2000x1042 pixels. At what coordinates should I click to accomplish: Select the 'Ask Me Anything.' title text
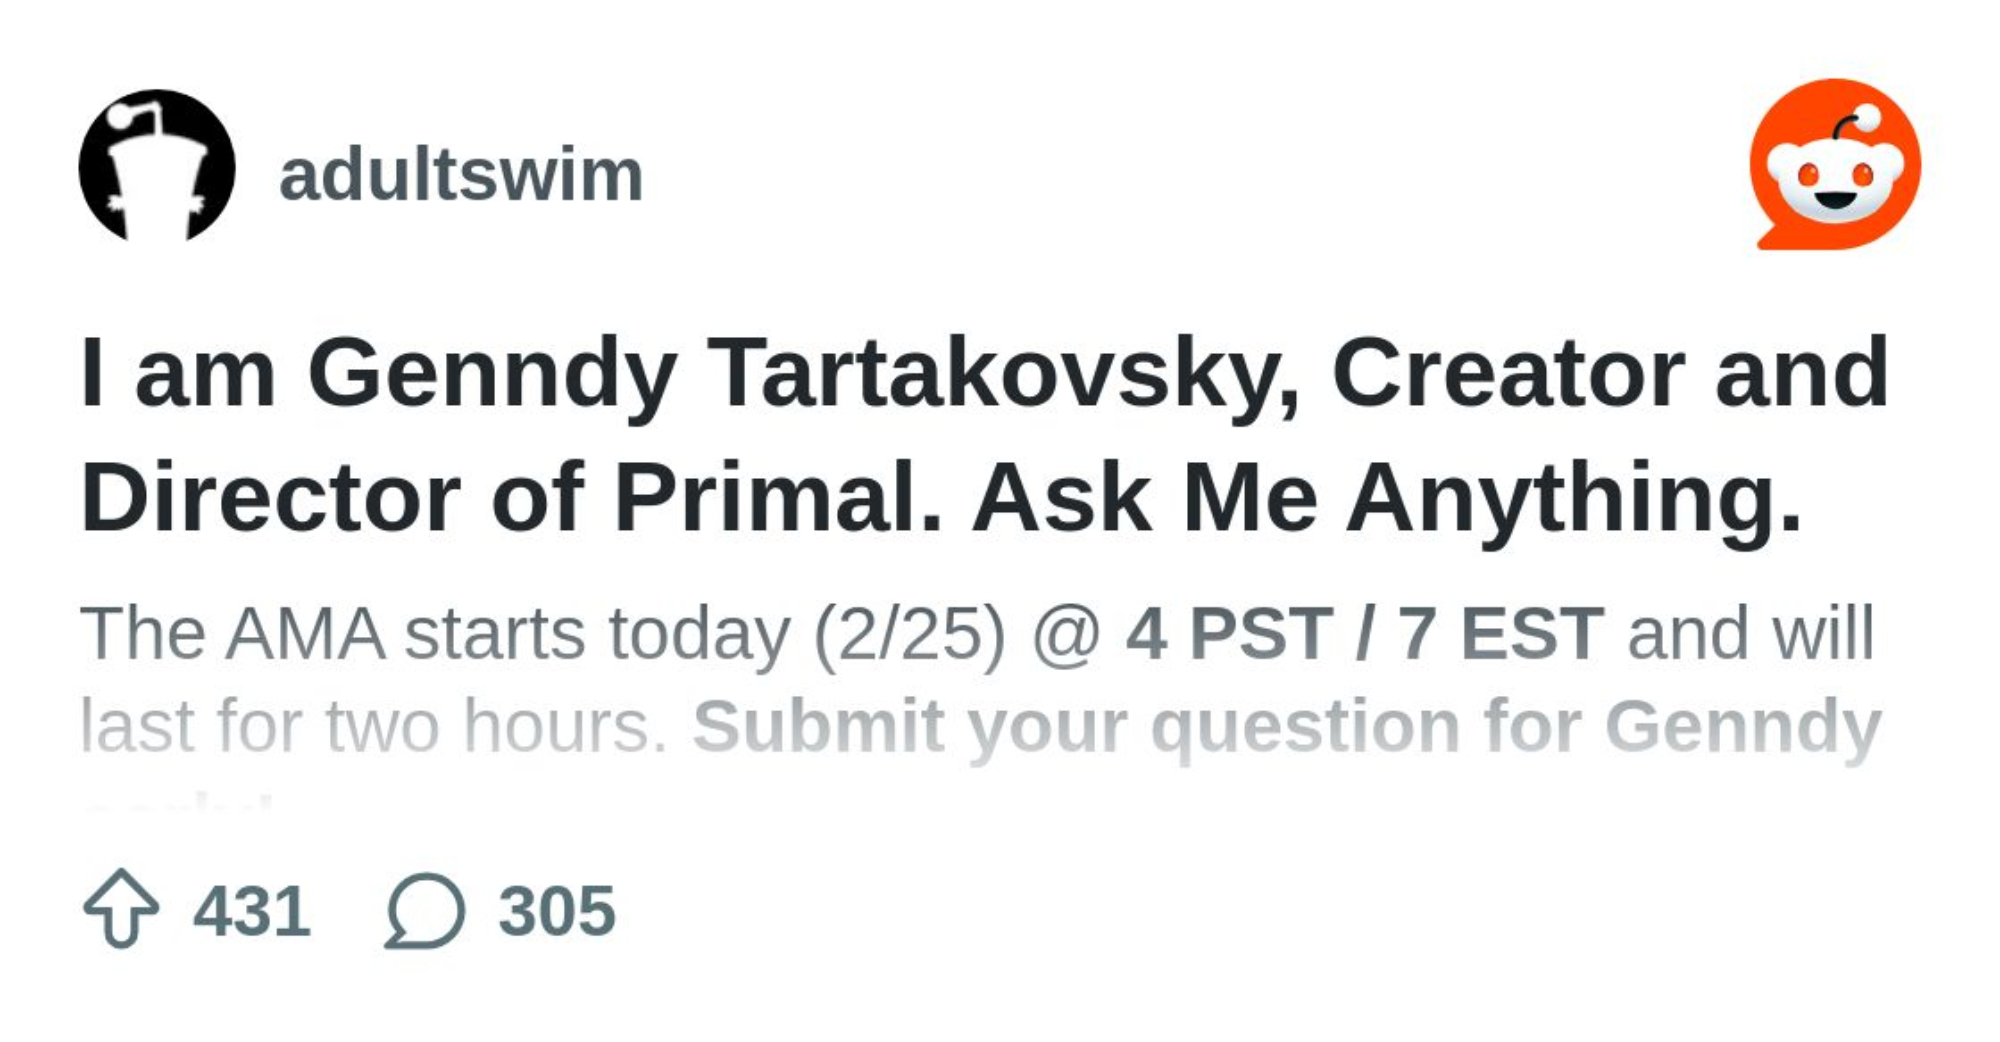[x=1385, y=497]
